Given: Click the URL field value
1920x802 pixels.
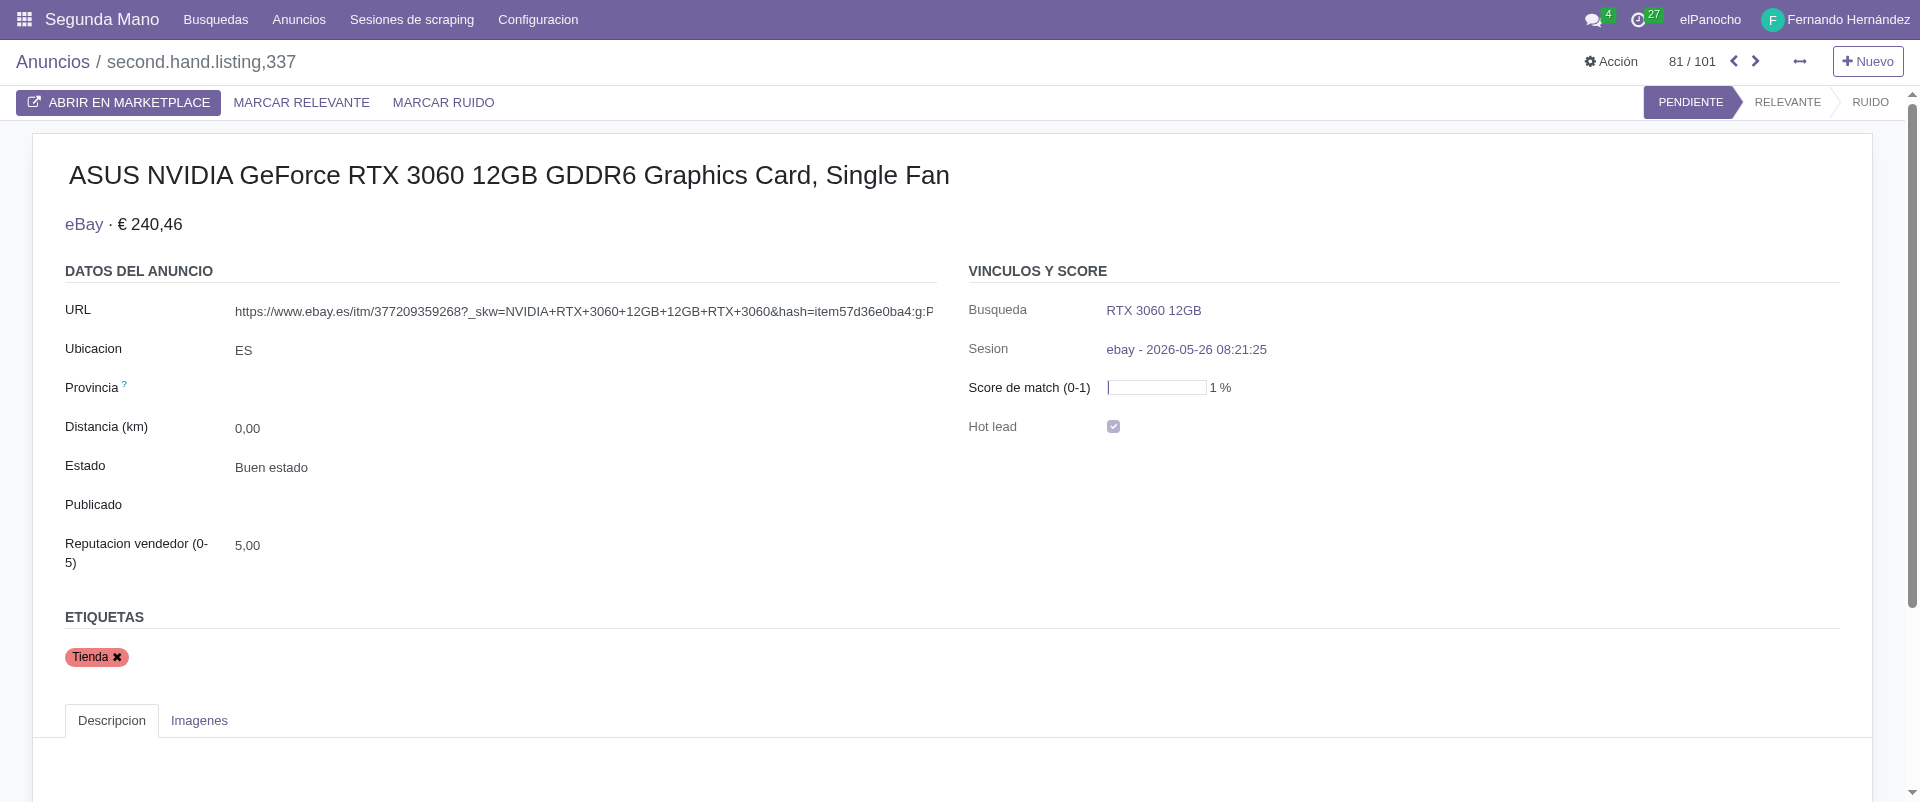Looking at the screenshot, I should [584, 311].
